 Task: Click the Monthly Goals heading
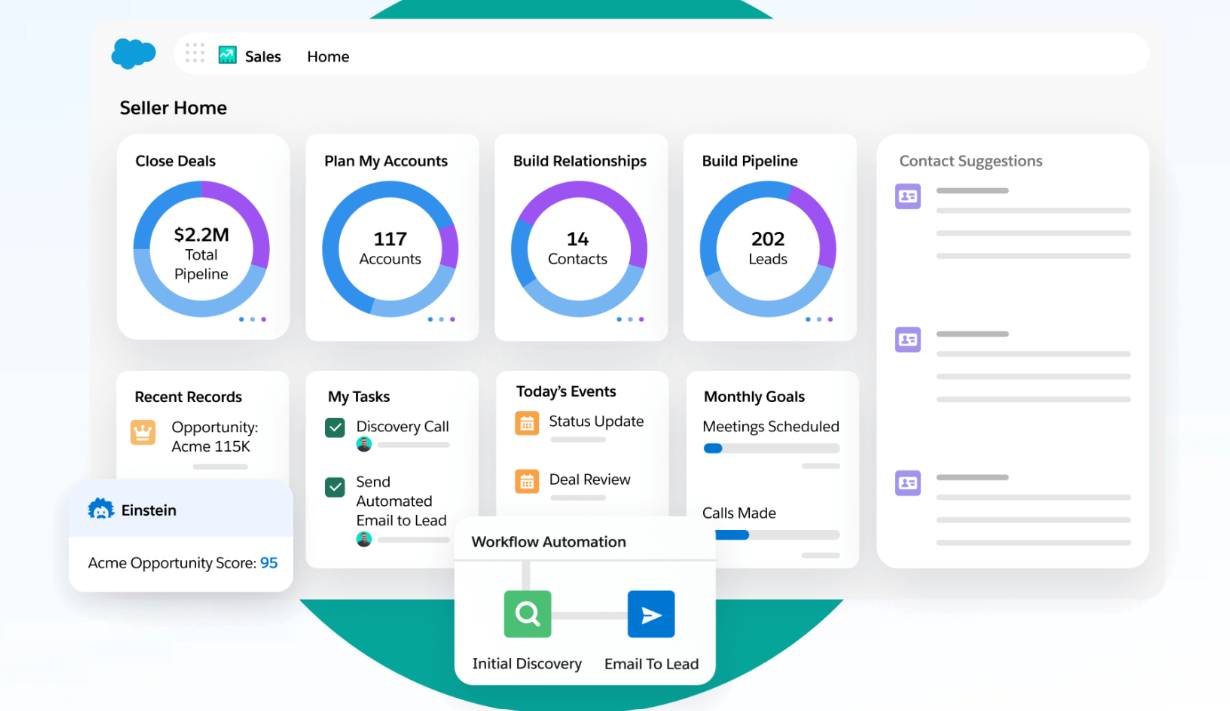(754, 397)
